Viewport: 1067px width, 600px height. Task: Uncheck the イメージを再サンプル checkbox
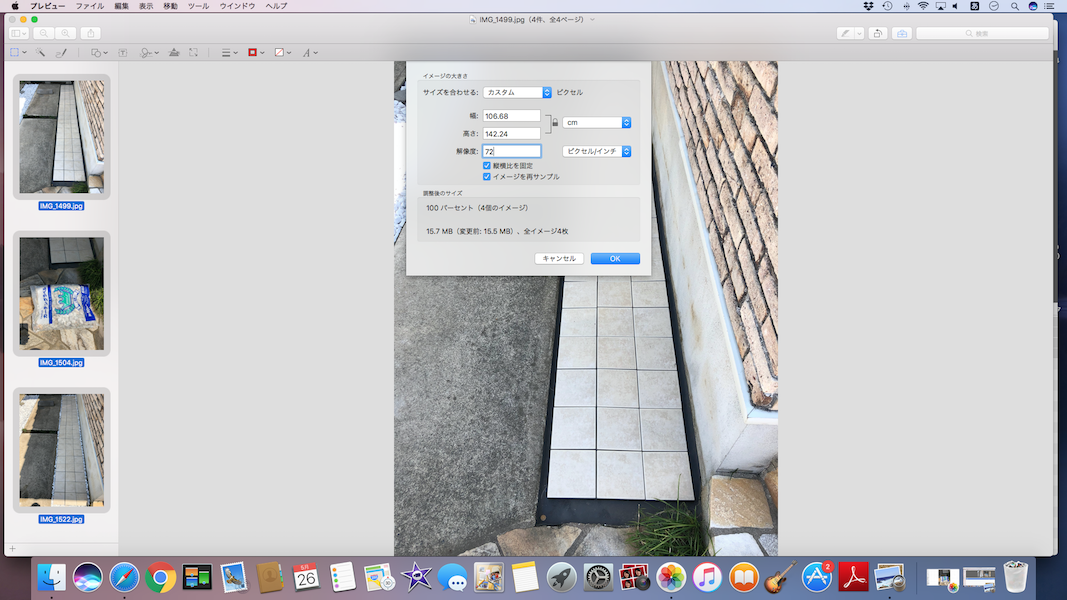coord(487,176)
